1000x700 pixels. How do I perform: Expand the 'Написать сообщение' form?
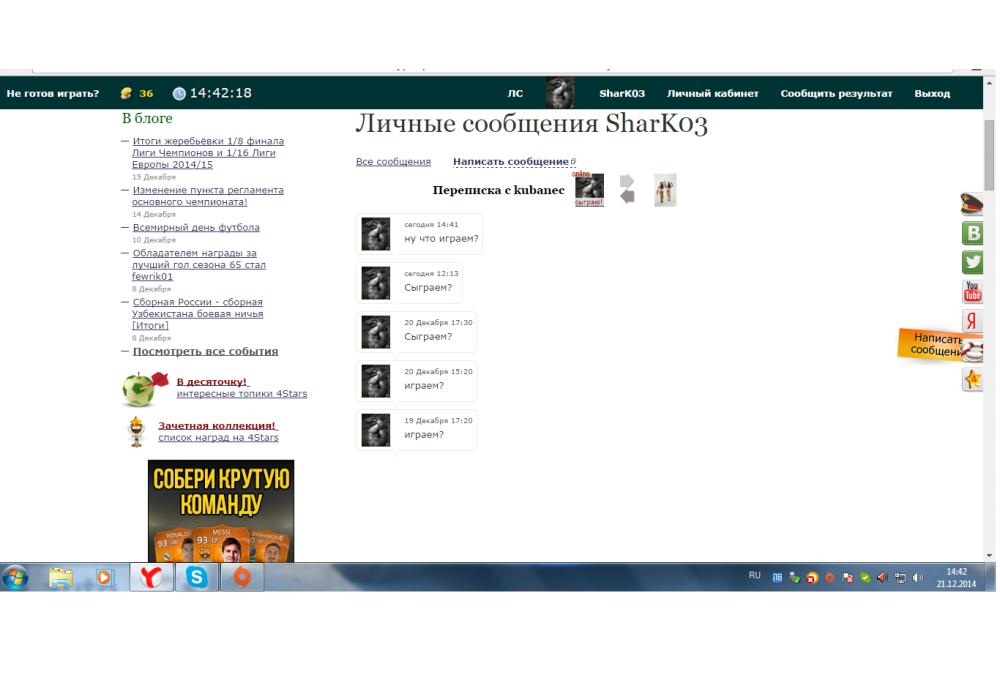click(x=510, y=162)
